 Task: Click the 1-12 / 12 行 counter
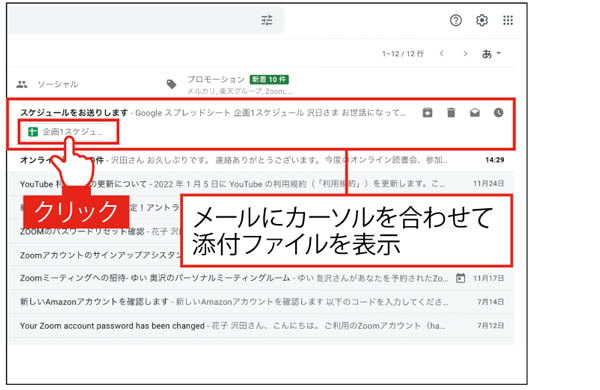point(403,54)
